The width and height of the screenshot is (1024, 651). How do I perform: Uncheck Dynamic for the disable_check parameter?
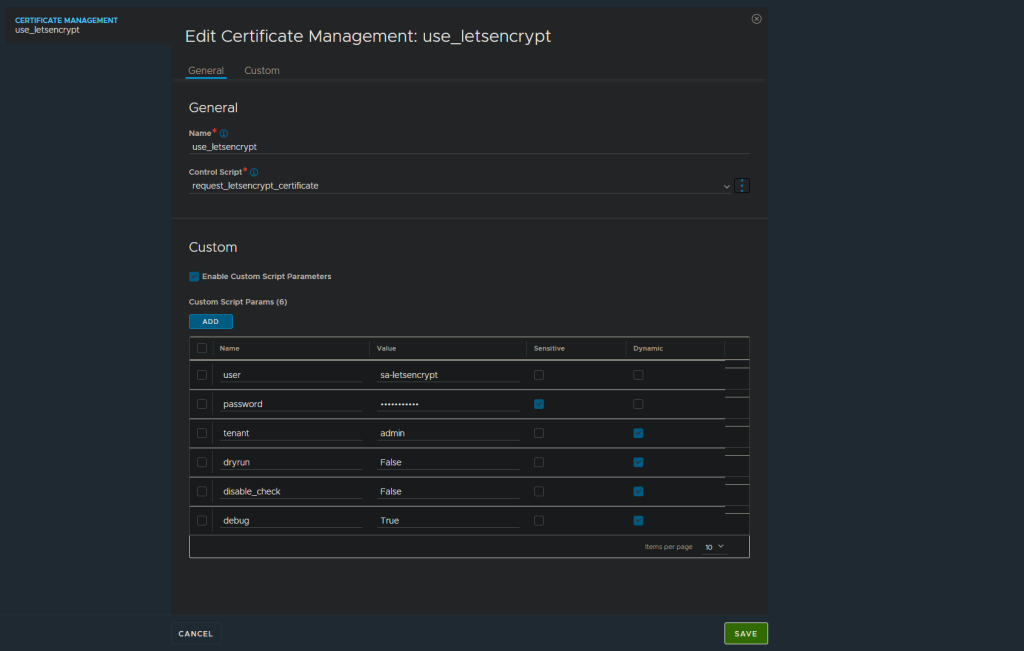638,492
